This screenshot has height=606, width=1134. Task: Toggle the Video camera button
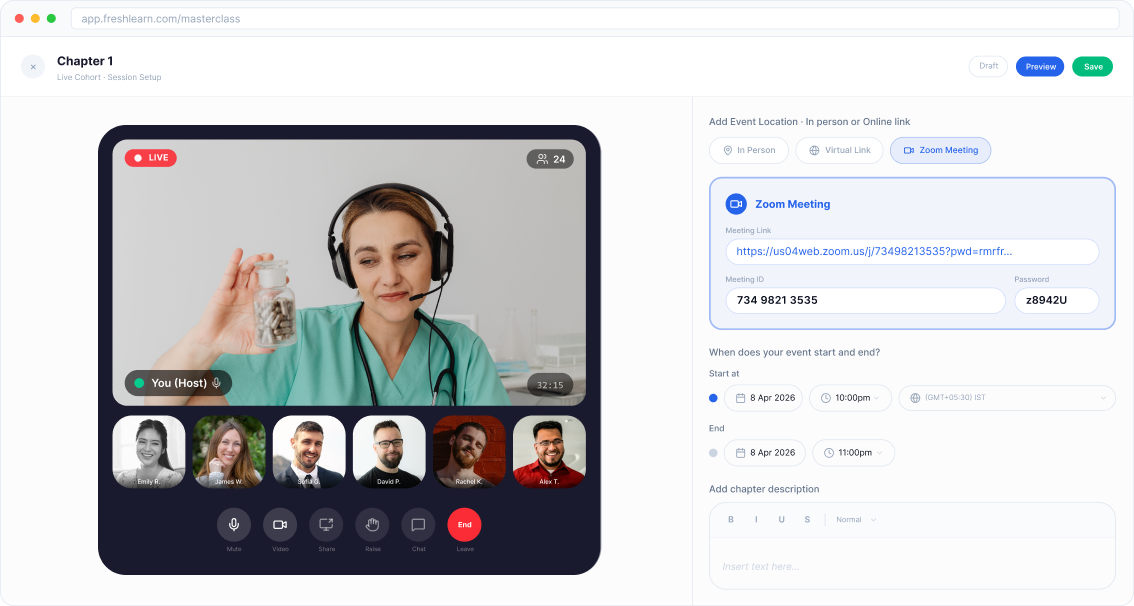280,524
